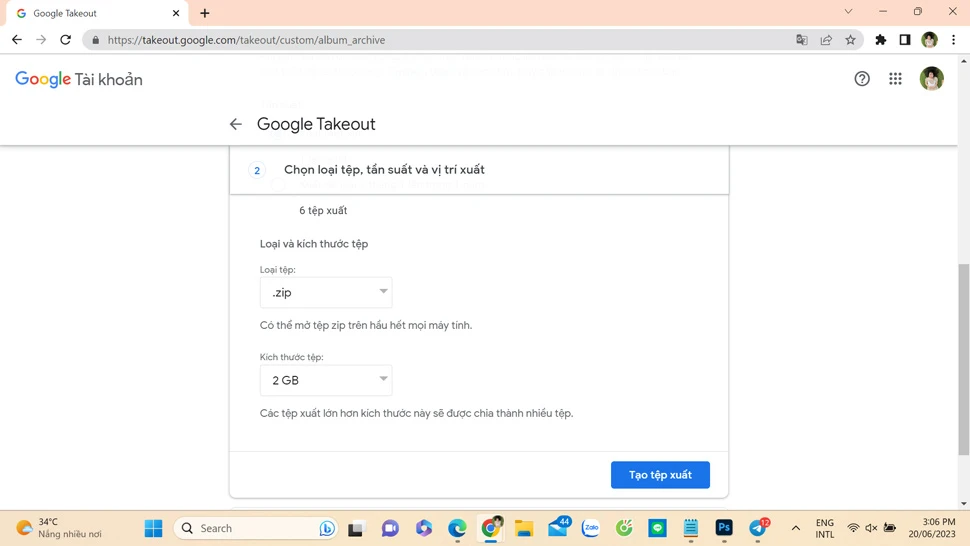
Task: Click the page vertical scrollbar
Action: [x=963, y=359]
